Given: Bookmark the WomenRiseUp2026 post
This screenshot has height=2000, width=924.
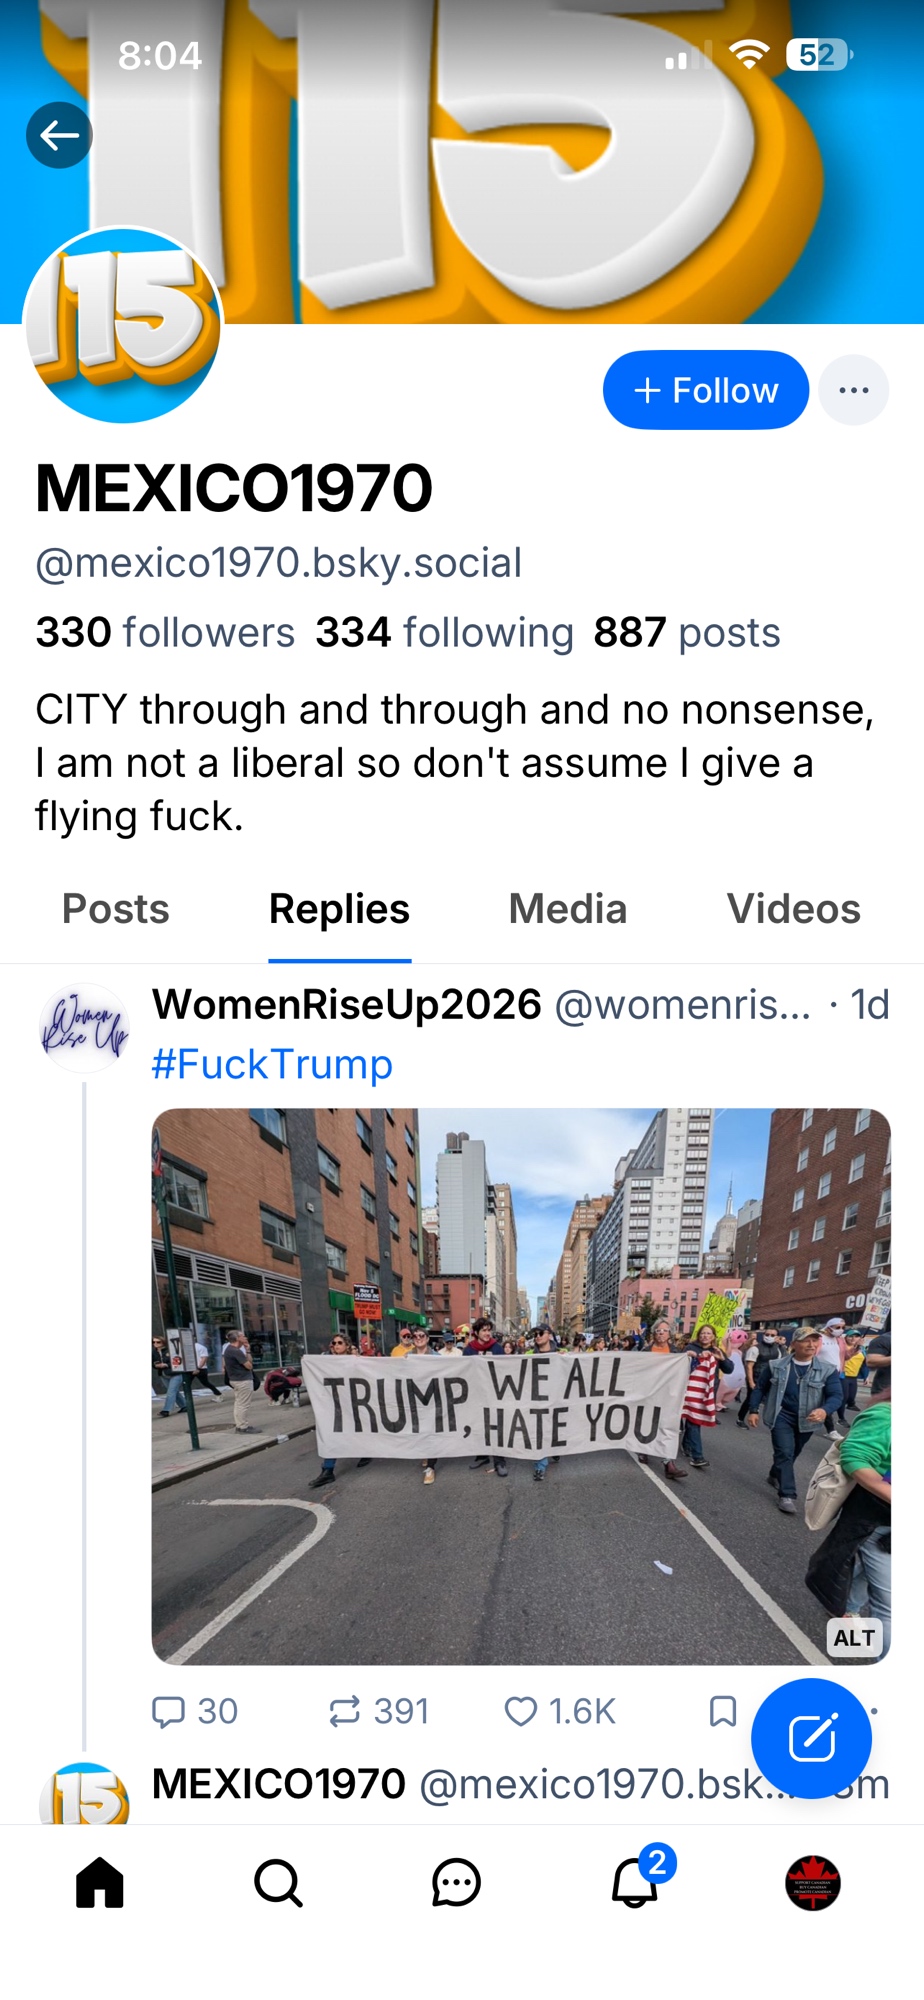Looking at the screenshot, I should [722, 1712].
